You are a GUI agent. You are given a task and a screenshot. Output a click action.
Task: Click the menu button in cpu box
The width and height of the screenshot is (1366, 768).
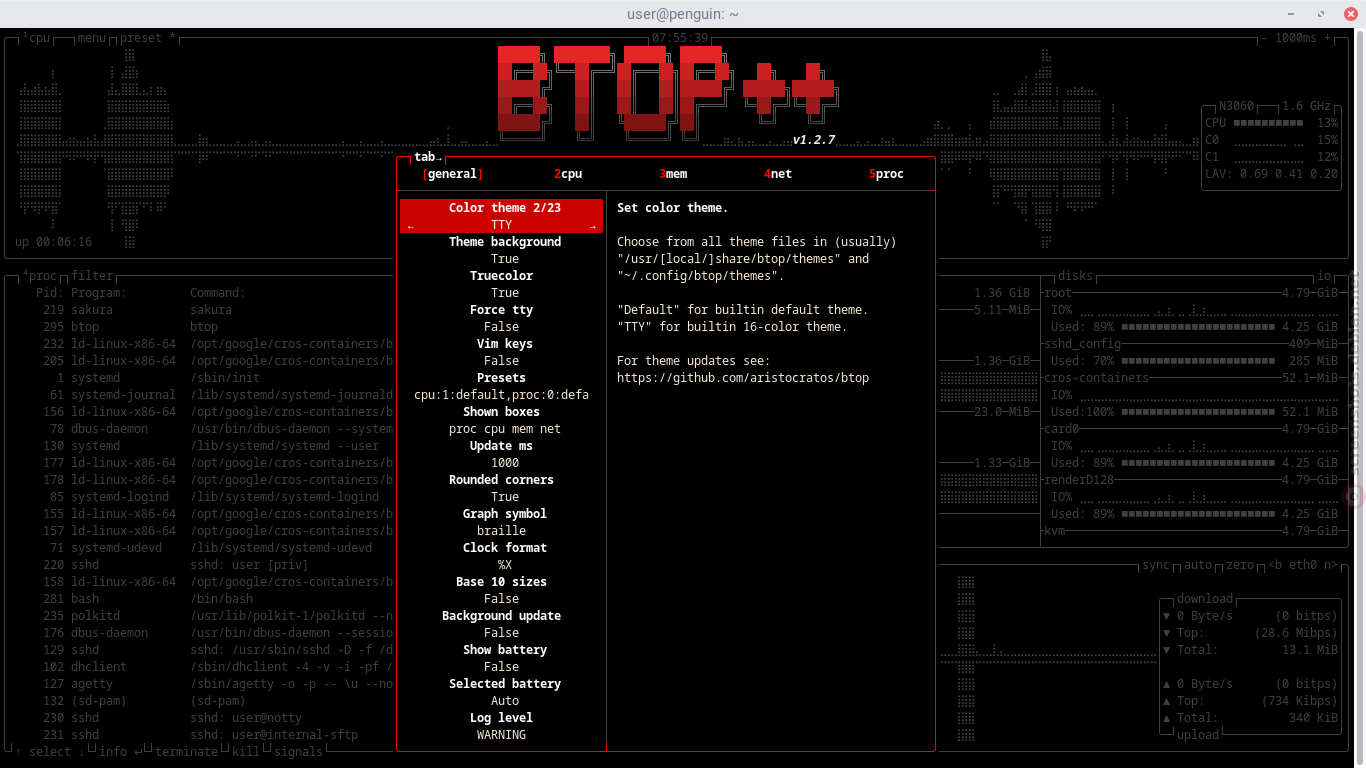92,38
